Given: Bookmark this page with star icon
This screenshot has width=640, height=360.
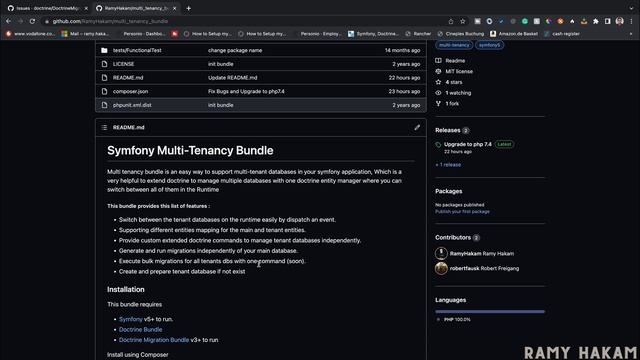Looking at the screenshot, I should [x=462, y=21].
